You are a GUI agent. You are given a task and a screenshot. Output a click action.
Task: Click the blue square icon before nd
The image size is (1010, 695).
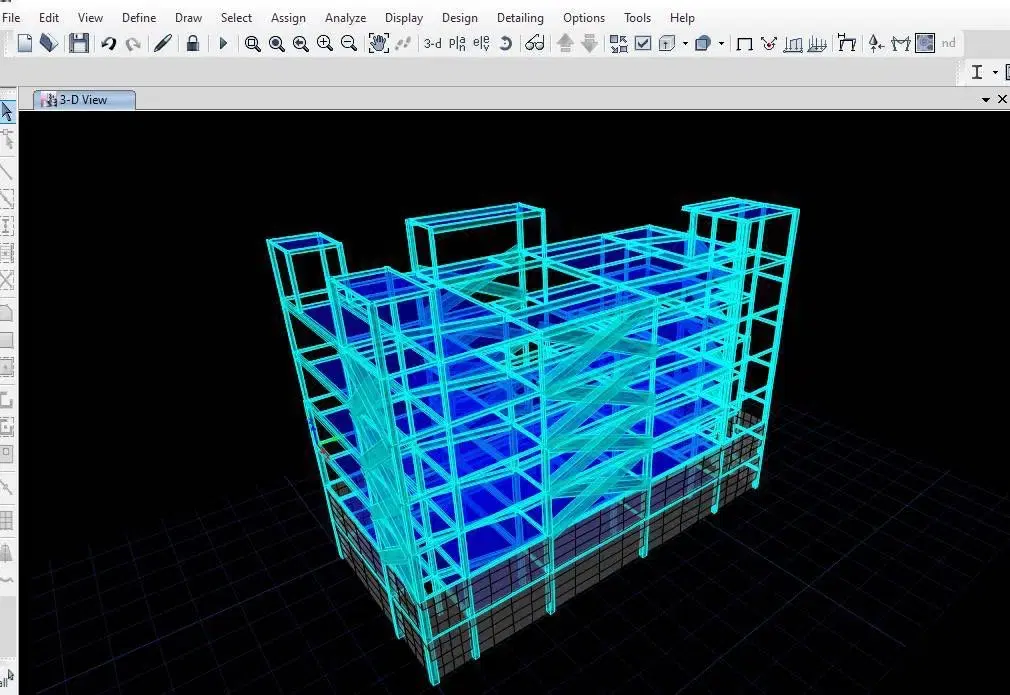coord(925,43)
